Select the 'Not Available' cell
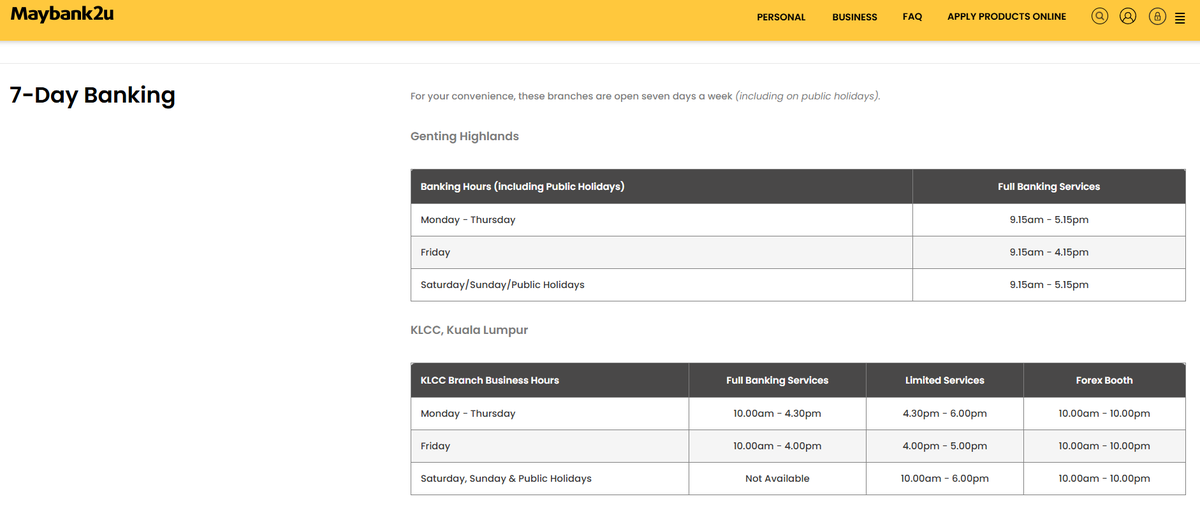 pos(777,479)
